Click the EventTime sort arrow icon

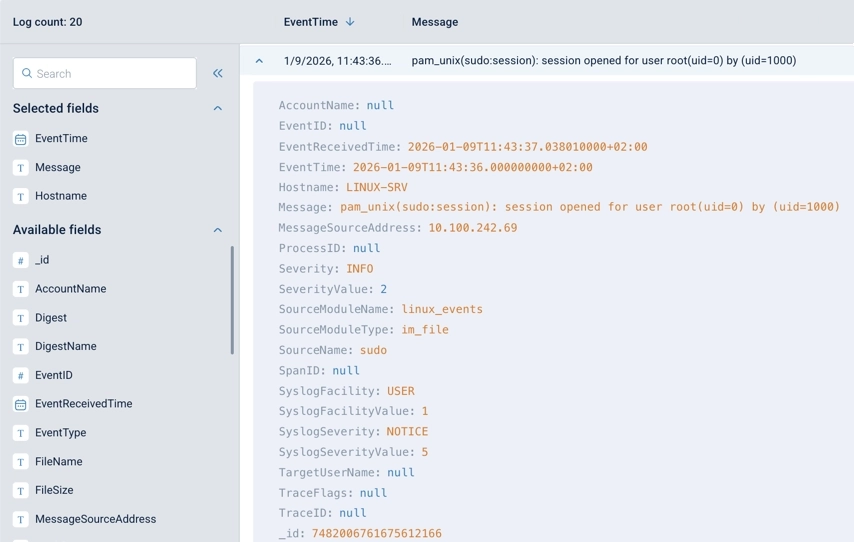click(350, 22)
